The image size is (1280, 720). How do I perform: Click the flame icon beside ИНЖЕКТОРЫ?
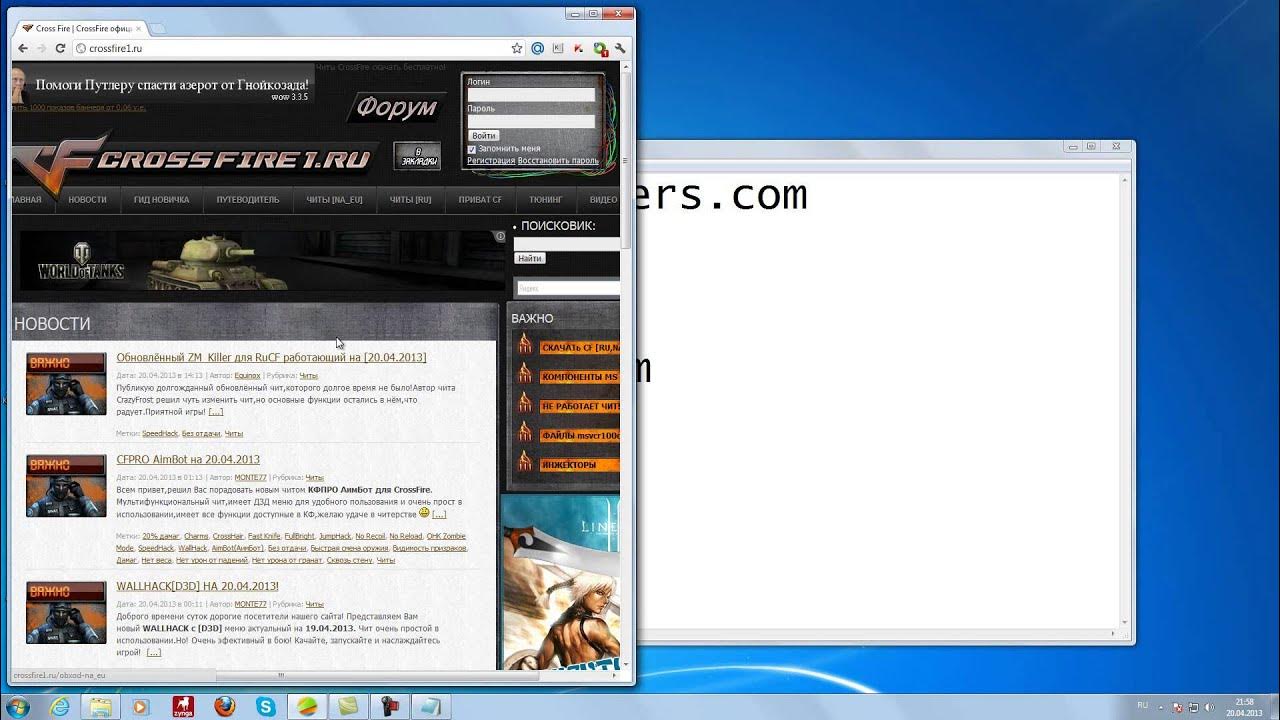click(524, 462)
